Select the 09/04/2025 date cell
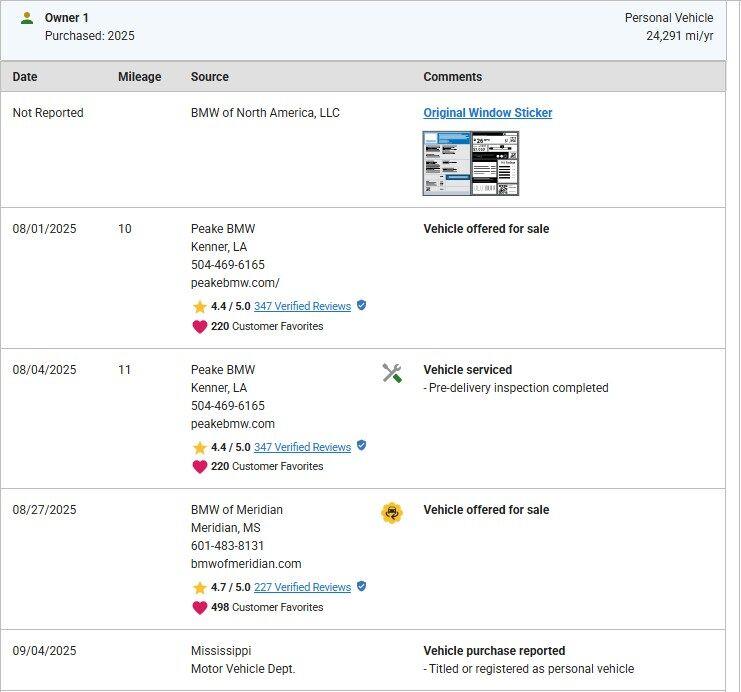 click(44, 650)
